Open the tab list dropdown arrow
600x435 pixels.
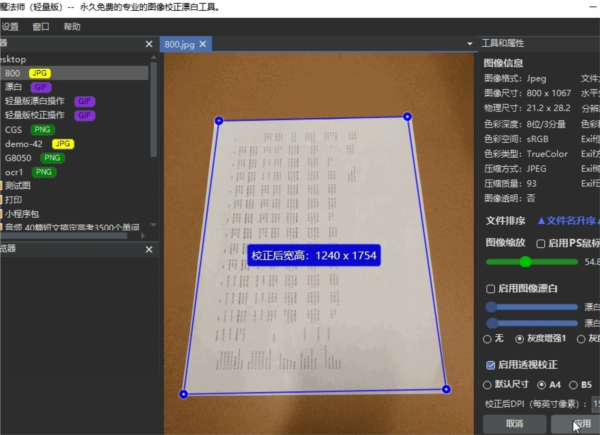pos(470,44)
